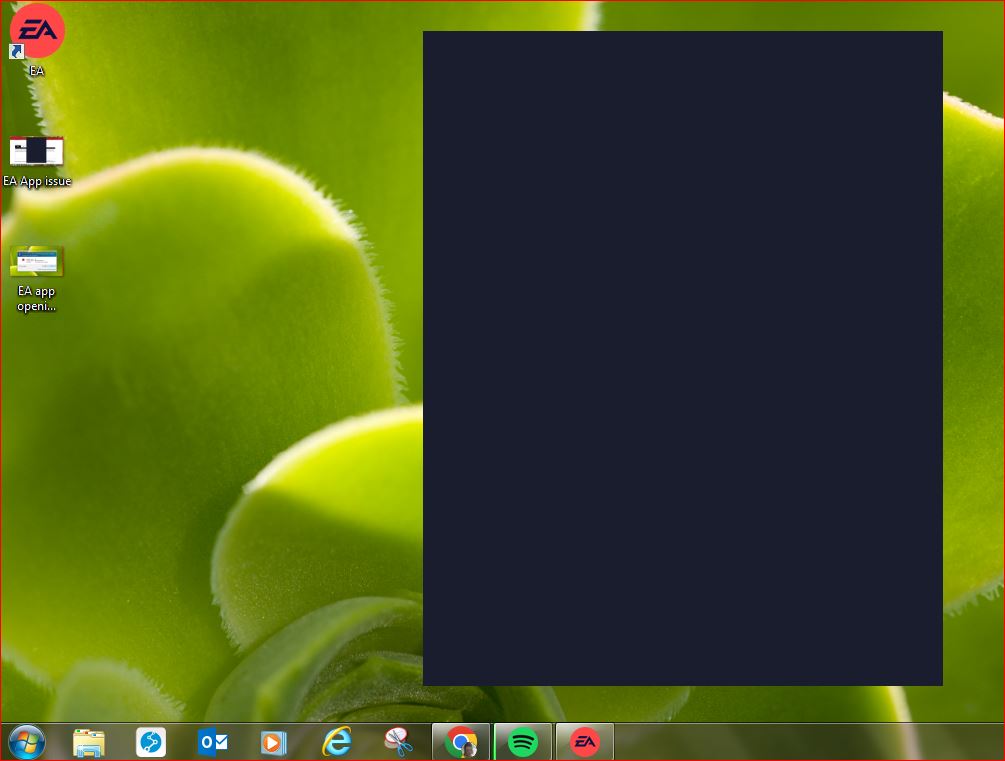Open Outlook from the taskbar
This screenshot has height=761, width=1005.
(x=212, y=742)
